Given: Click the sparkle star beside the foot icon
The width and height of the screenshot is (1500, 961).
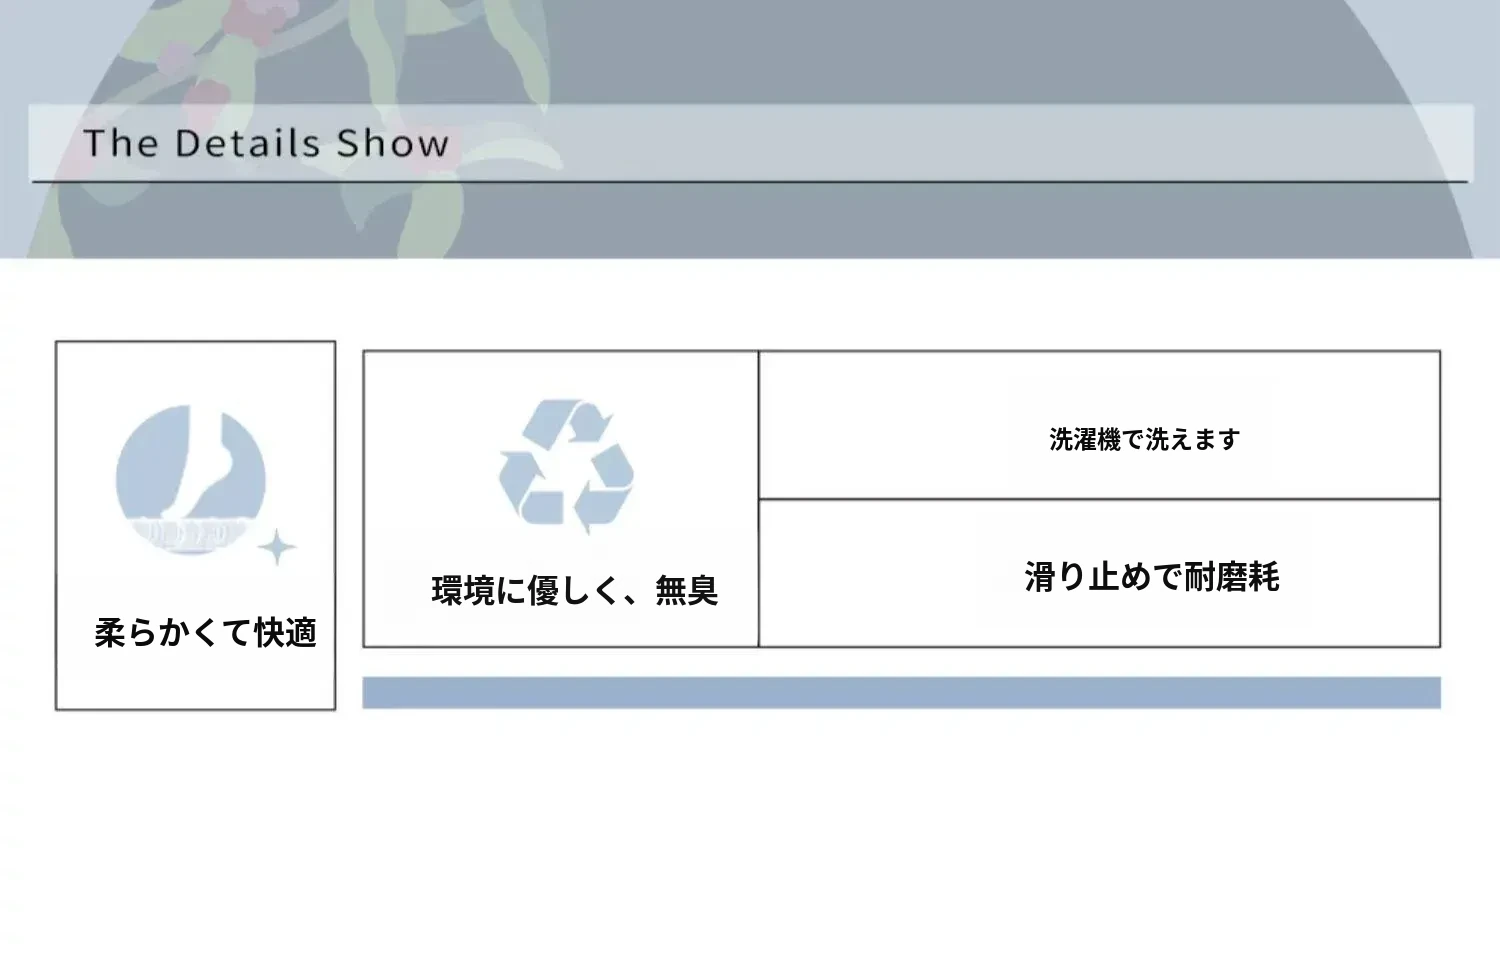Looking at the screenshot, I should tap(277, 548).
